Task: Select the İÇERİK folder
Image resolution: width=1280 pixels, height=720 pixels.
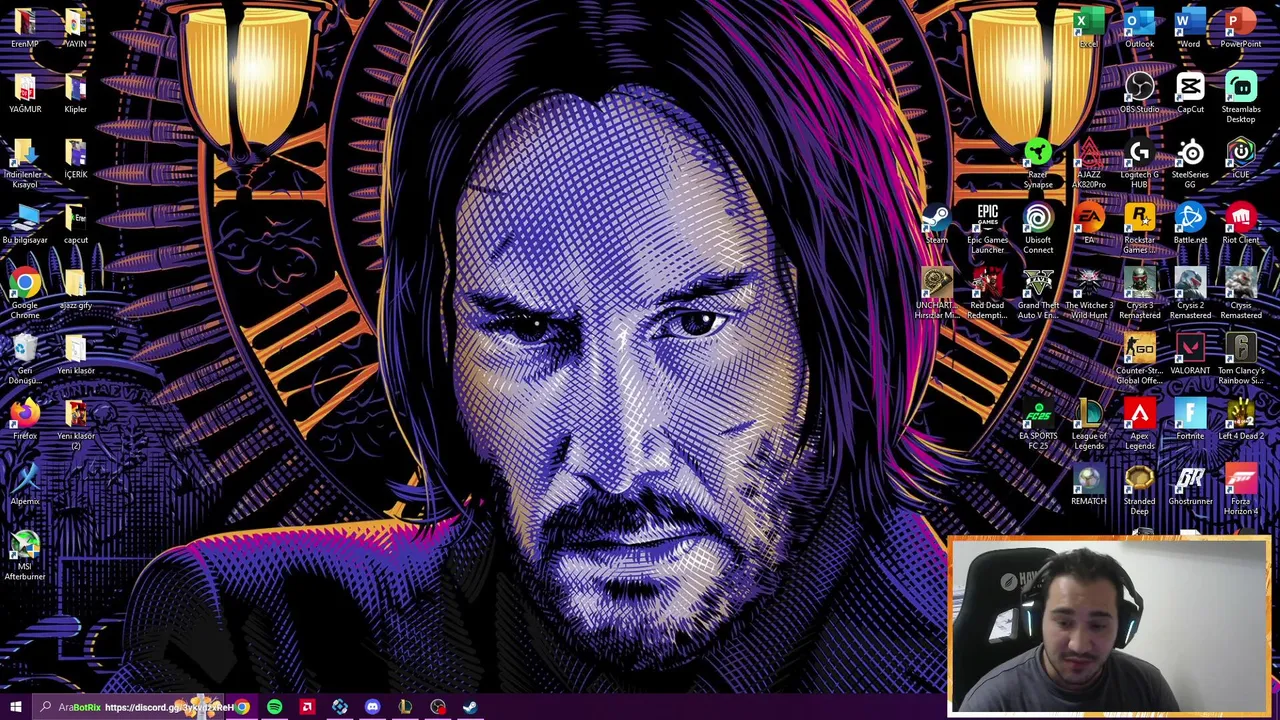Action: pos(75,159)
